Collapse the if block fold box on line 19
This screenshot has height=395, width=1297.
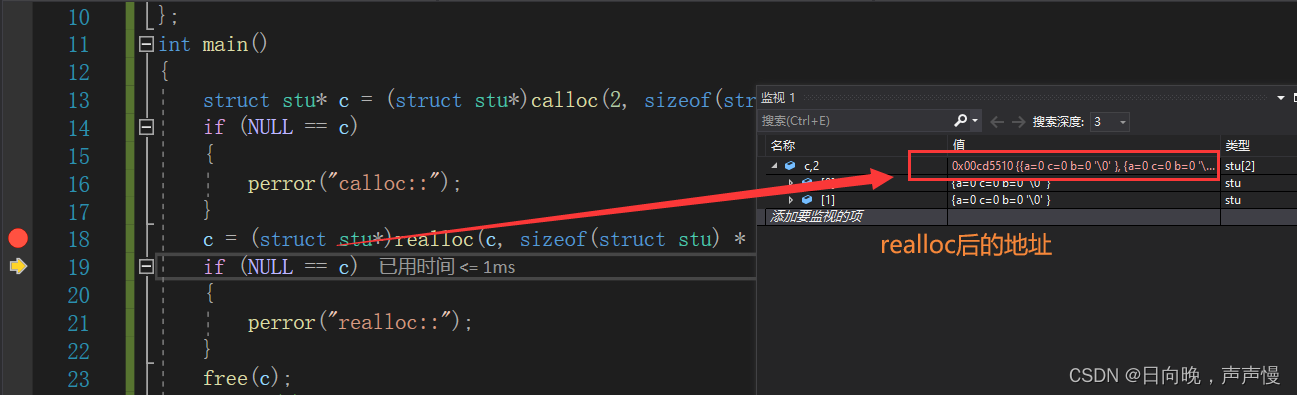[x=147, y=266]
